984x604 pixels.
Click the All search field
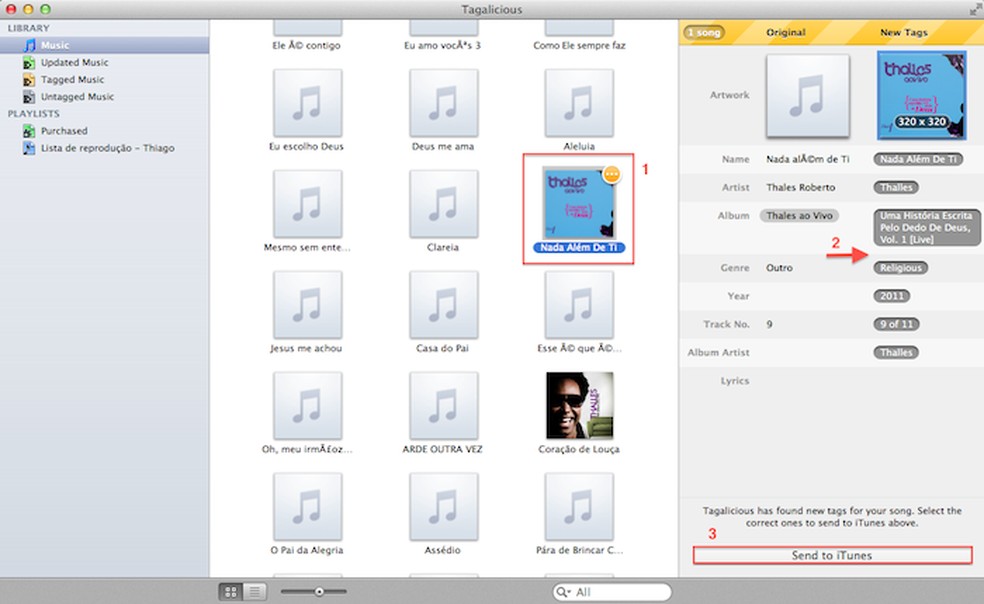pos(612,592)
